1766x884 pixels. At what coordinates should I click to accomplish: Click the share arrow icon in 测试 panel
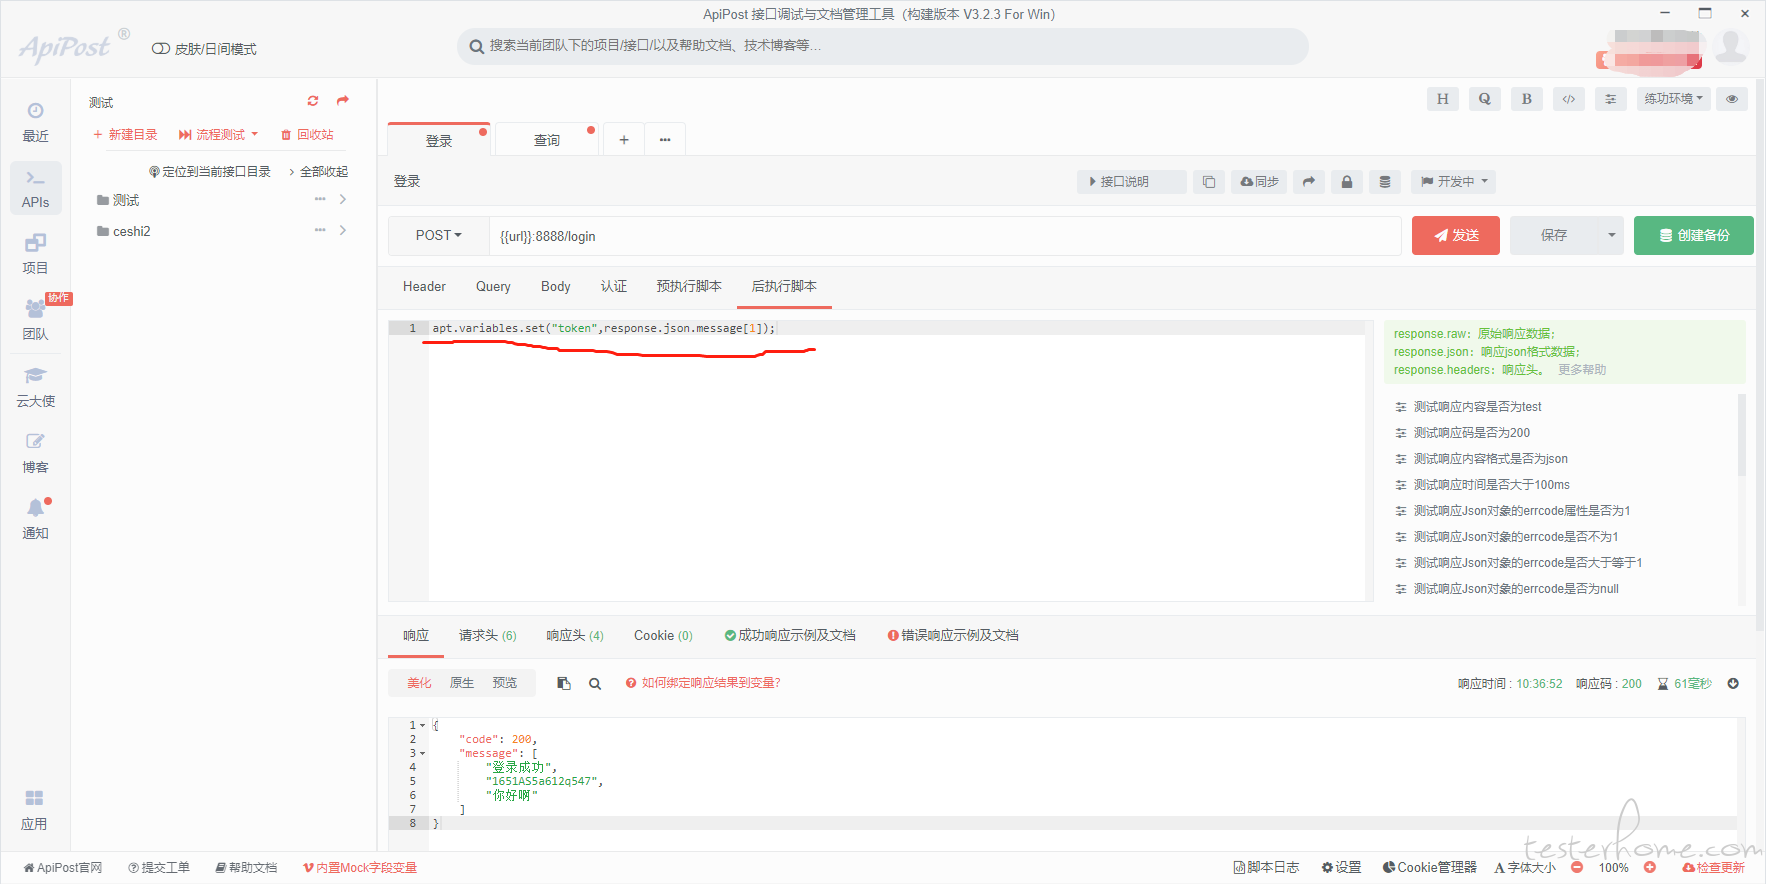[x=343, y=101]
